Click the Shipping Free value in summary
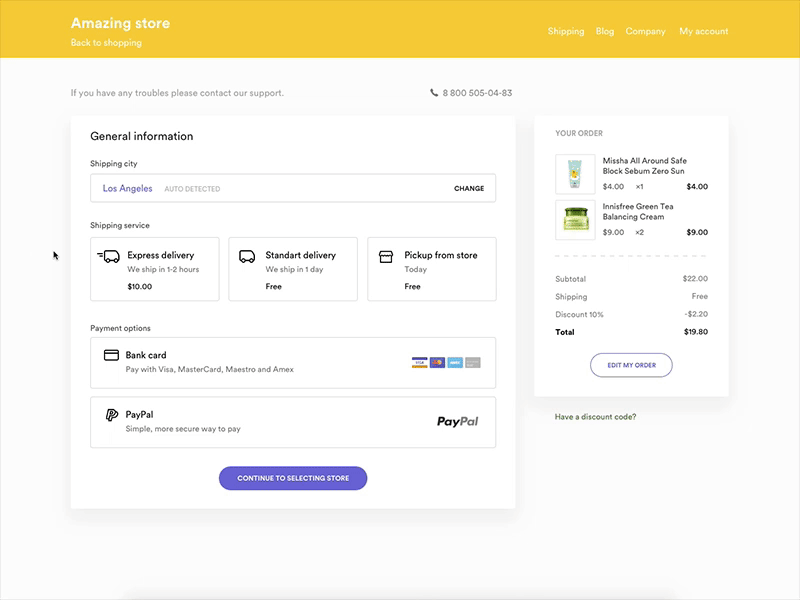800x600 pixels. click(699, 296)
